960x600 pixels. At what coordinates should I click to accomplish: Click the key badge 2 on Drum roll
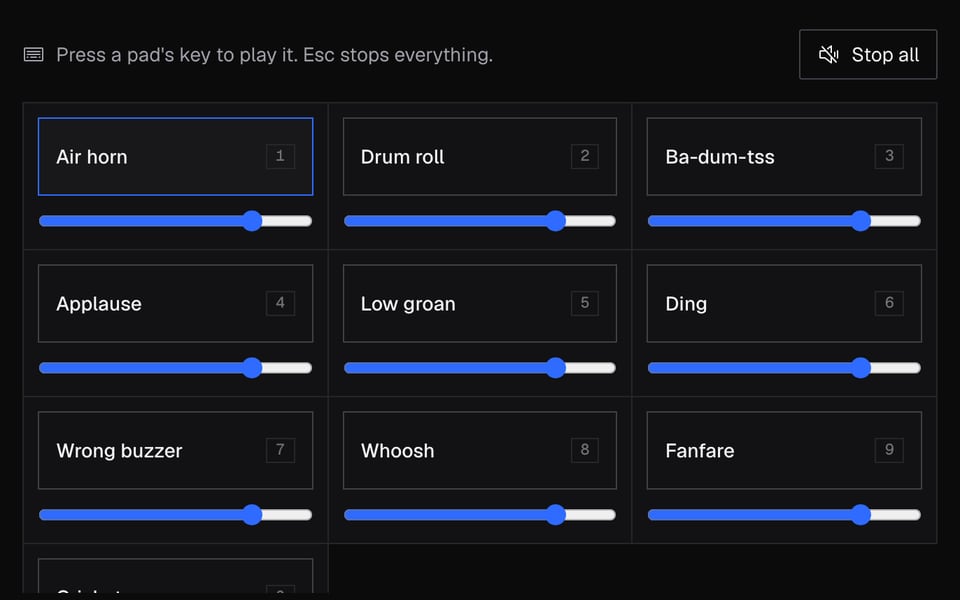pos(585,156)
